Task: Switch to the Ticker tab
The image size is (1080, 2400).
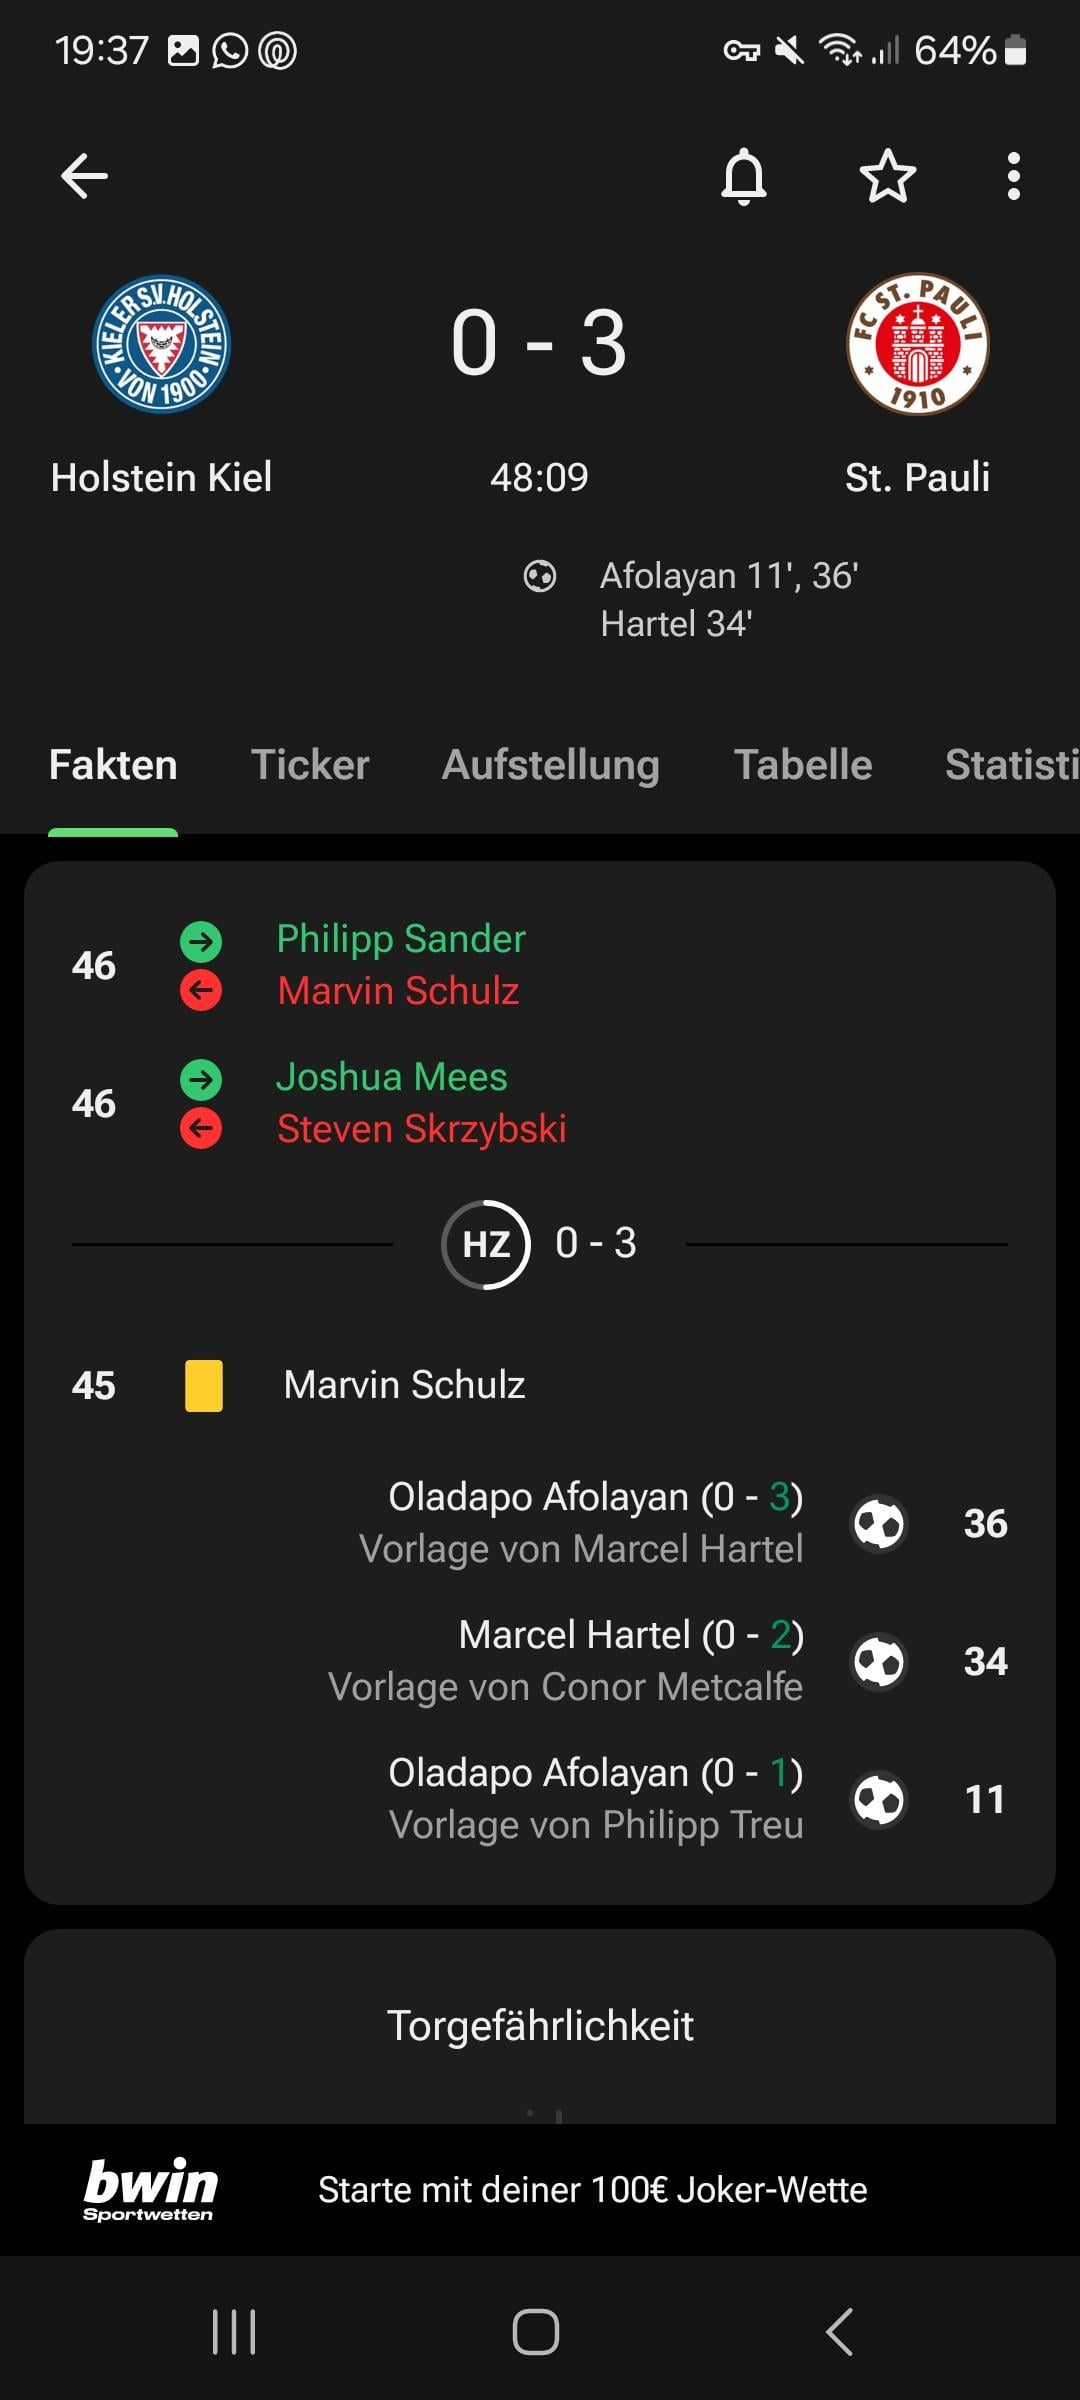Action: tap(310, 765)
